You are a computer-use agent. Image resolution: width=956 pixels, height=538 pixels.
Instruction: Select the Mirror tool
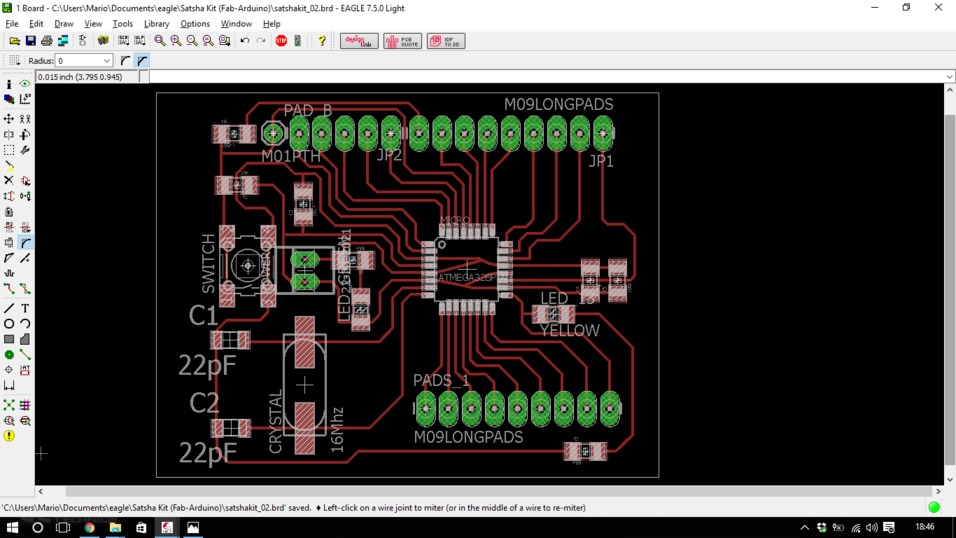click(9, 134)
